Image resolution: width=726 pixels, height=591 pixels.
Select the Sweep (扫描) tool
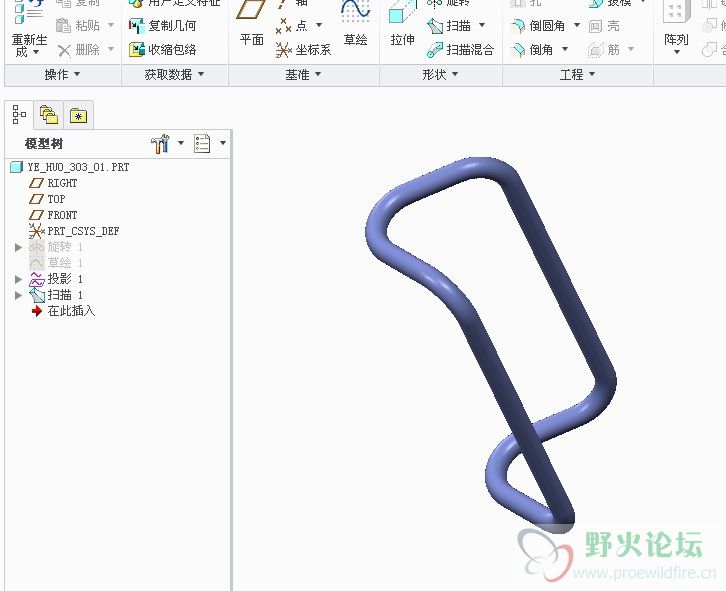point(449,25)
